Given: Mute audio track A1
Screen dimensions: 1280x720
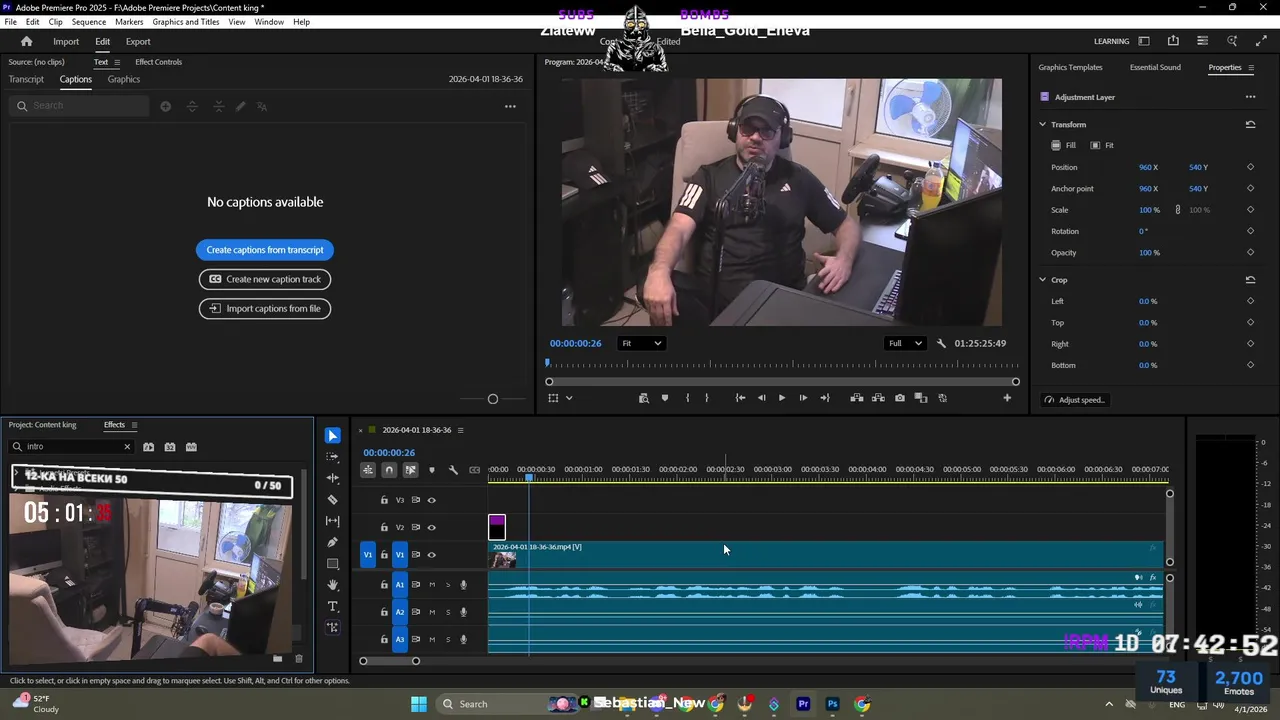Looking at the screenshot, I should click(x=432, y=585).
